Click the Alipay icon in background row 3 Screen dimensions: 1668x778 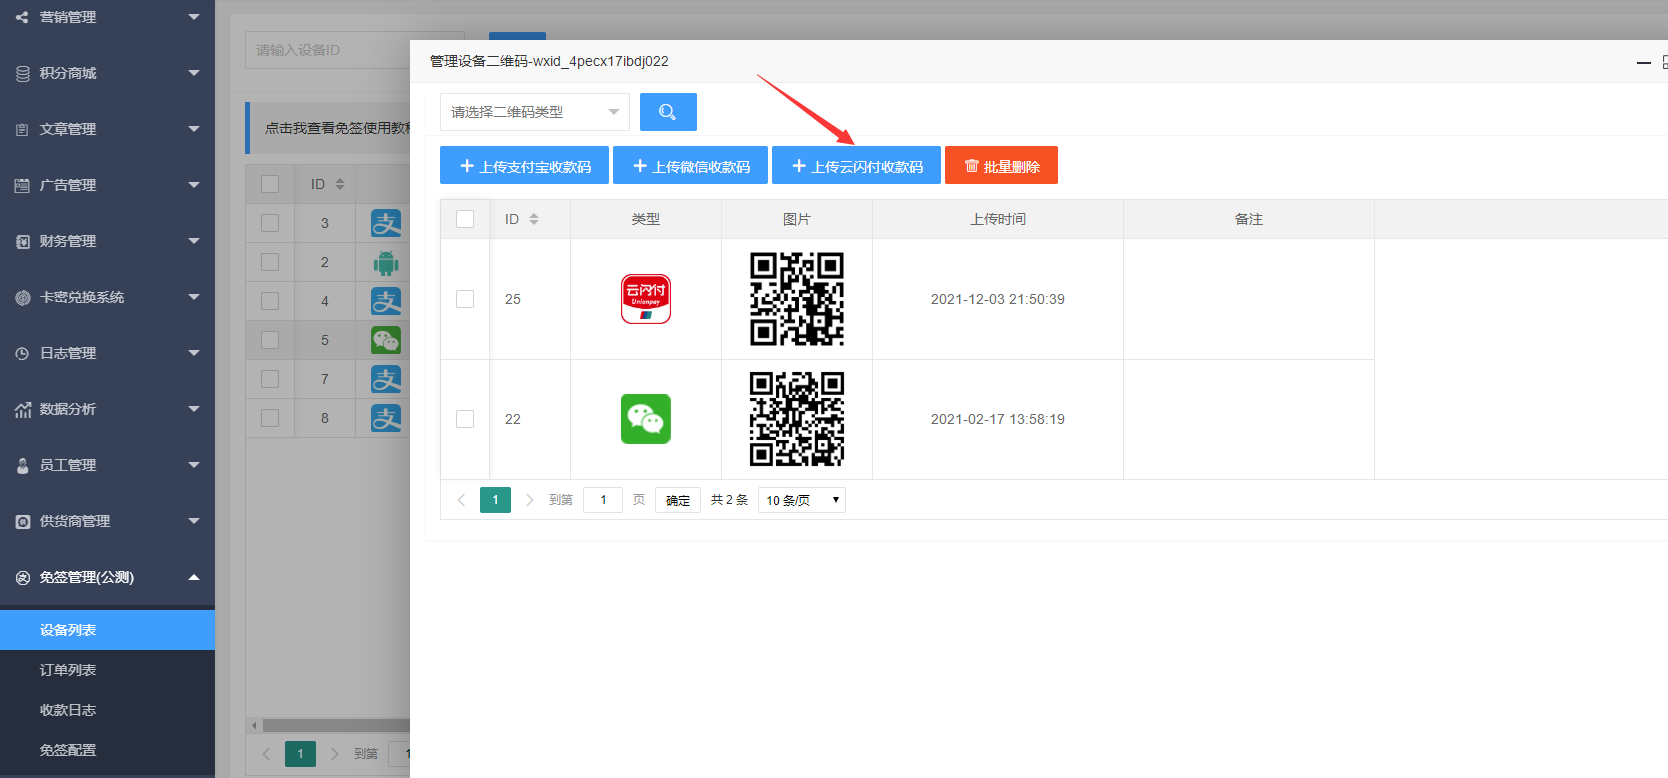click(386, 223)
